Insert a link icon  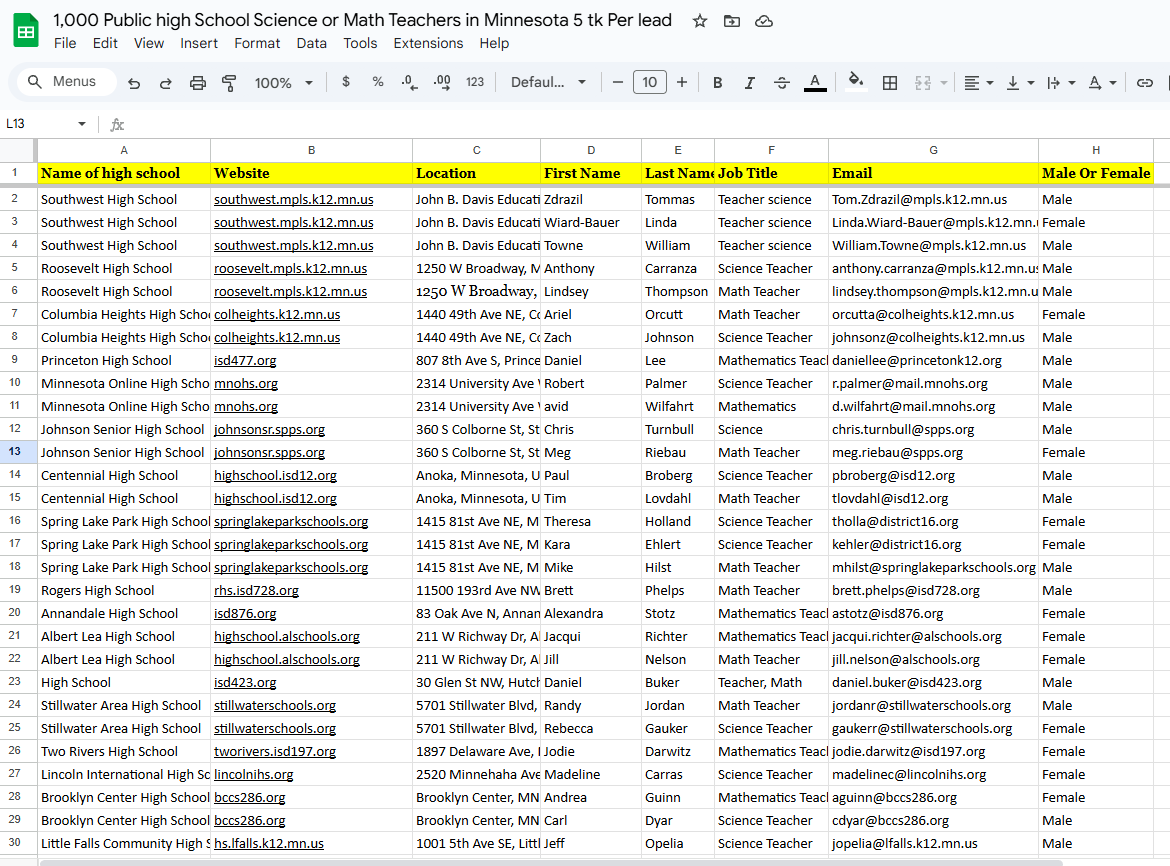coord(1145,83)
